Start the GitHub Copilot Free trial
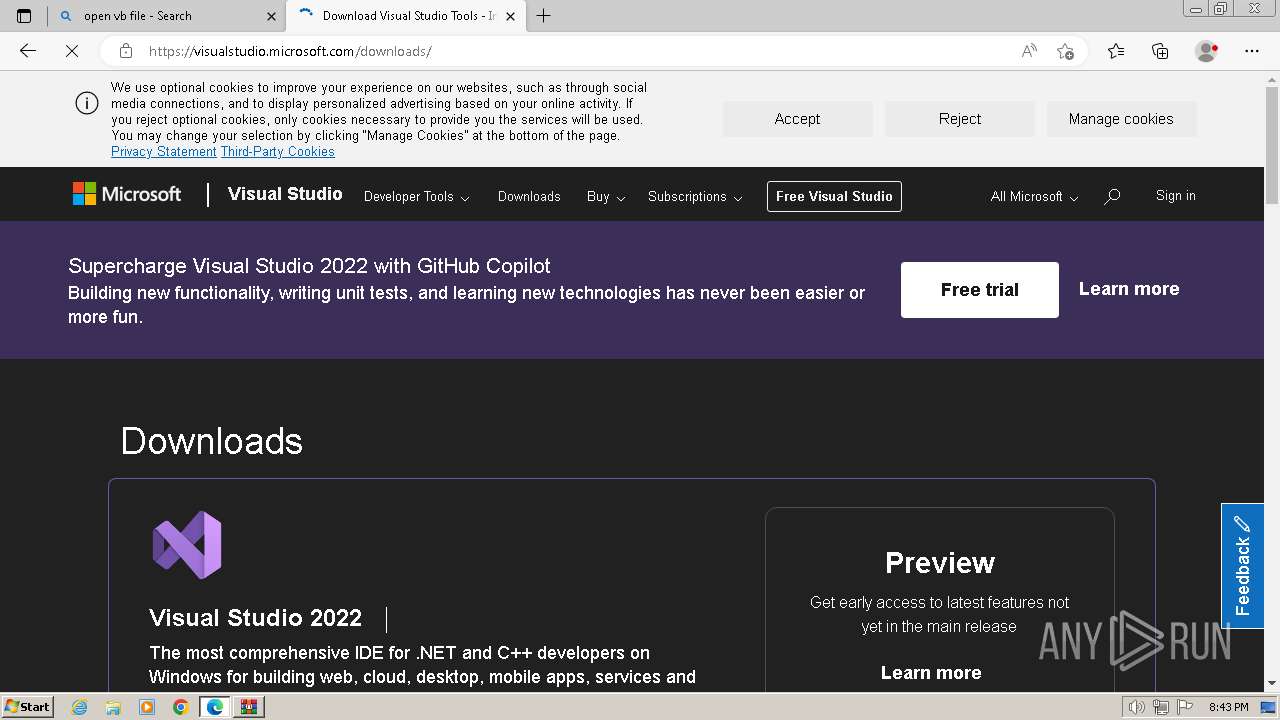The height and width of the screenshot is (720, 1280). (980, 290)
